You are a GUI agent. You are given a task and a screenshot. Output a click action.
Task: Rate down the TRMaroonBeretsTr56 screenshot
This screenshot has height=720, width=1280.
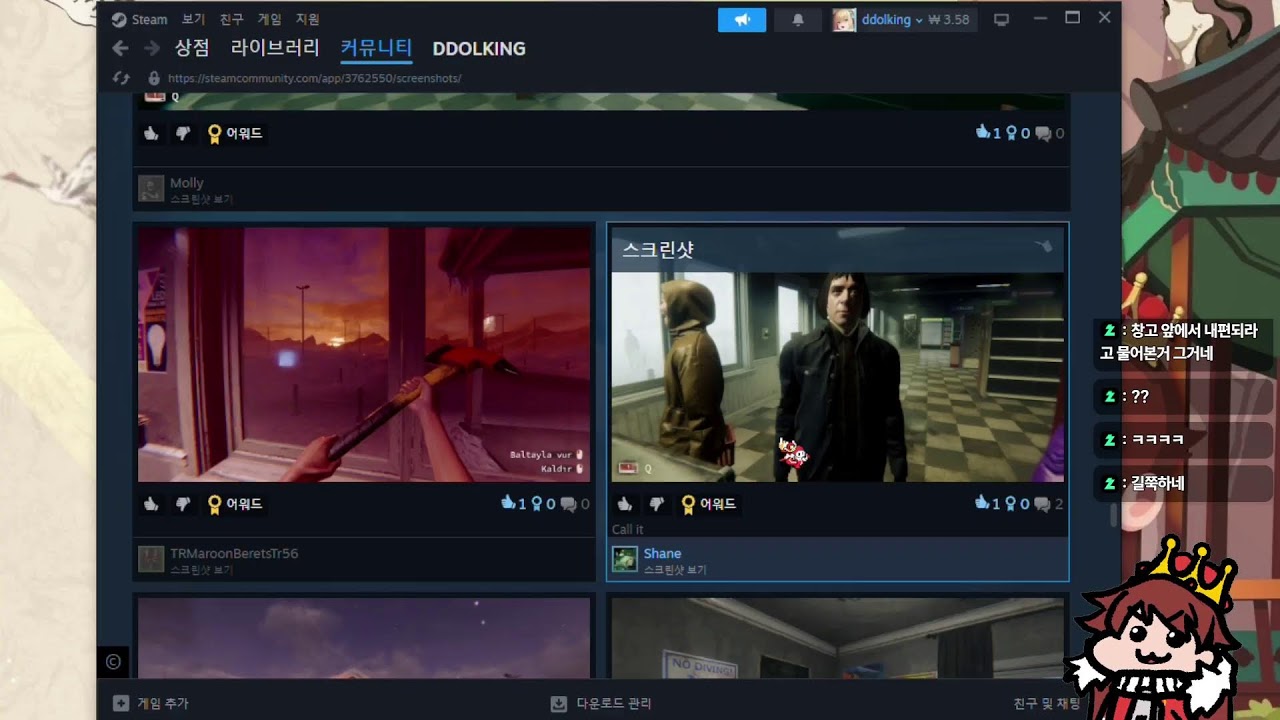point(183,504)
